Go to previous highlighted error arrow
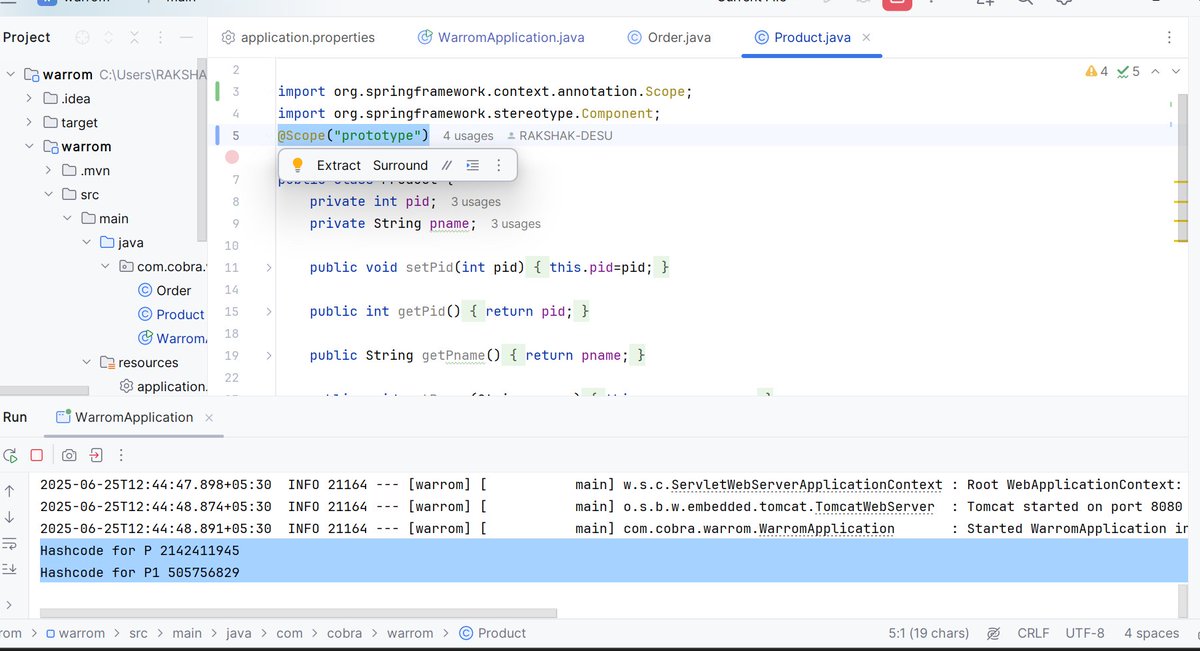1200x651 pixels. point(1155,72)
